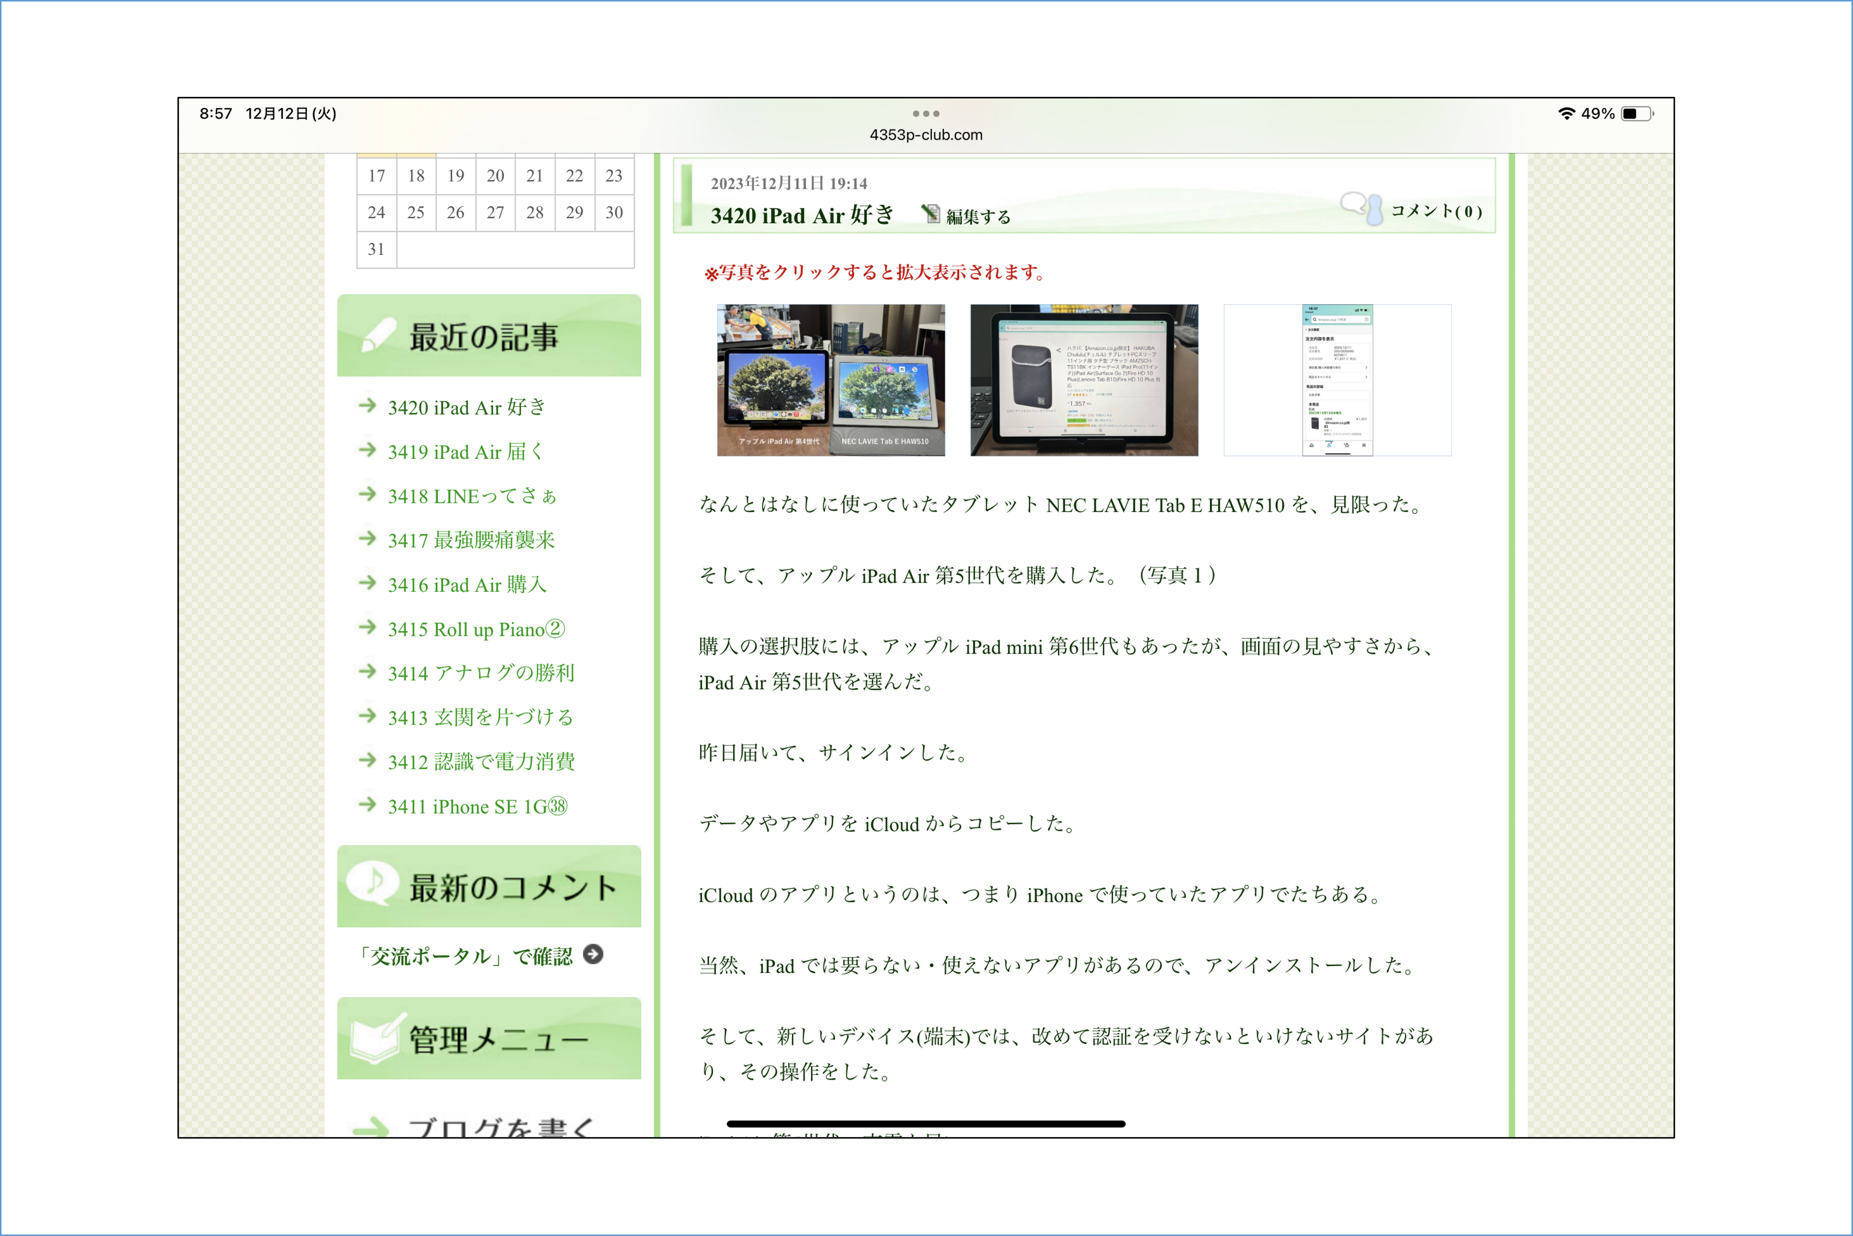1853x1236 pixels.
Task: Click the 最近の記事 section header
Action: (x=489, y=336)
